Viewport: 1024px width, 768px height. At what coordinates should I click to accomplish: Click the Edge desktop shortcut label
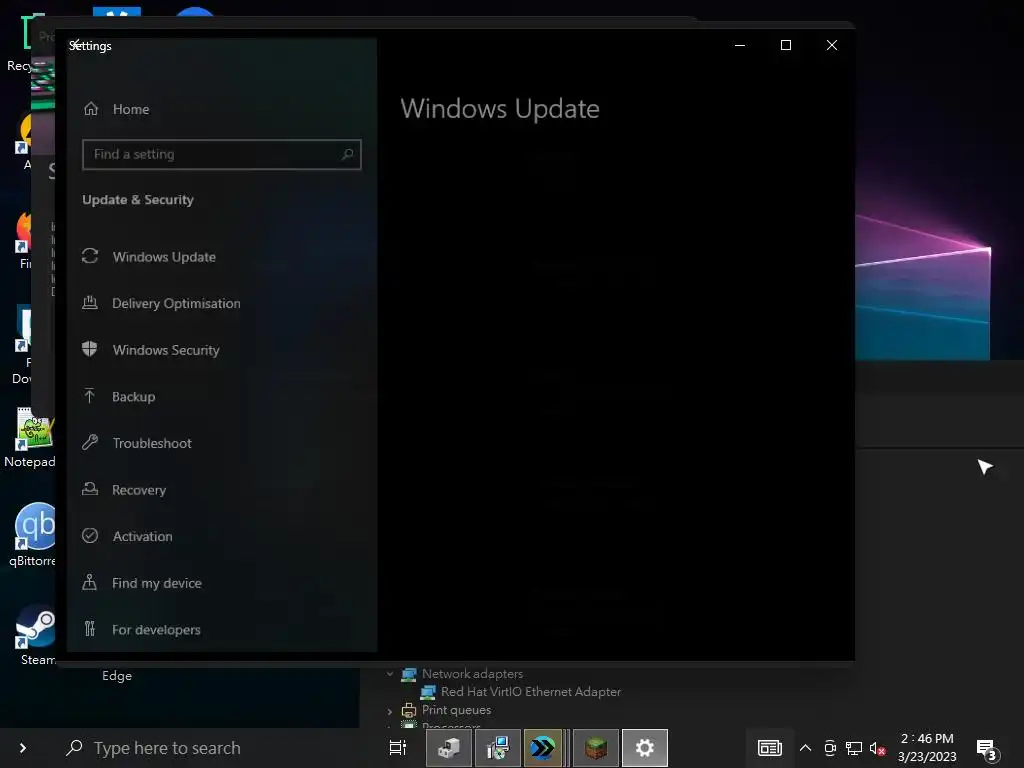pyautogui.click(x=117, y=676)
